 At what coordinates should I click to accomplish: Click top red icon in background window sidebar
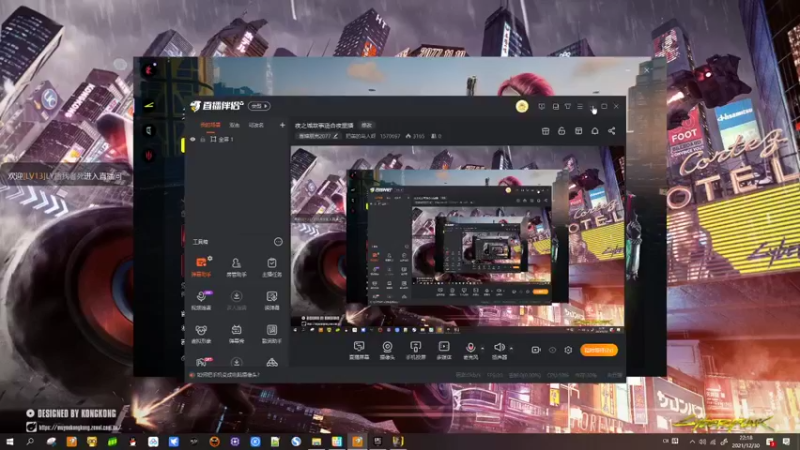point(148,69)
